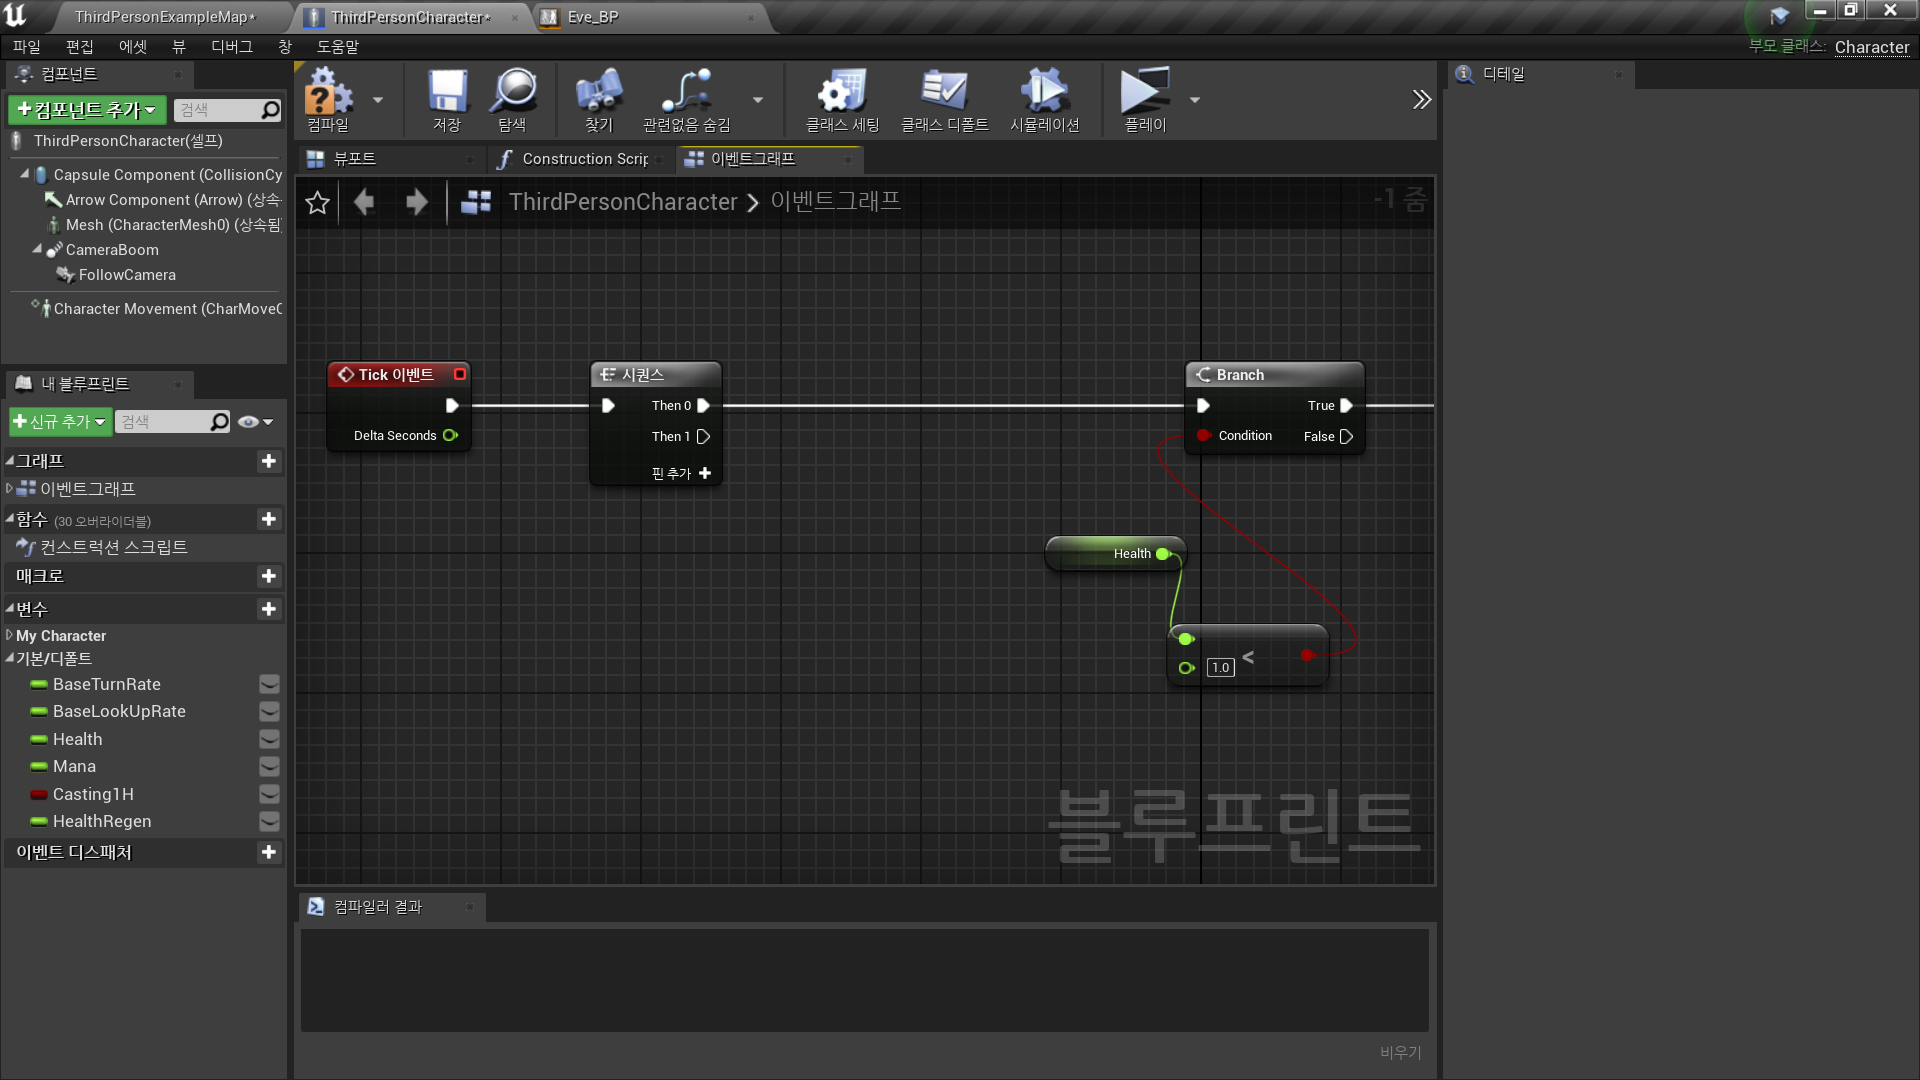Click the Branch node red Condition pin
Viewport: 1920px width, 1080px height.
[1204, 436]
